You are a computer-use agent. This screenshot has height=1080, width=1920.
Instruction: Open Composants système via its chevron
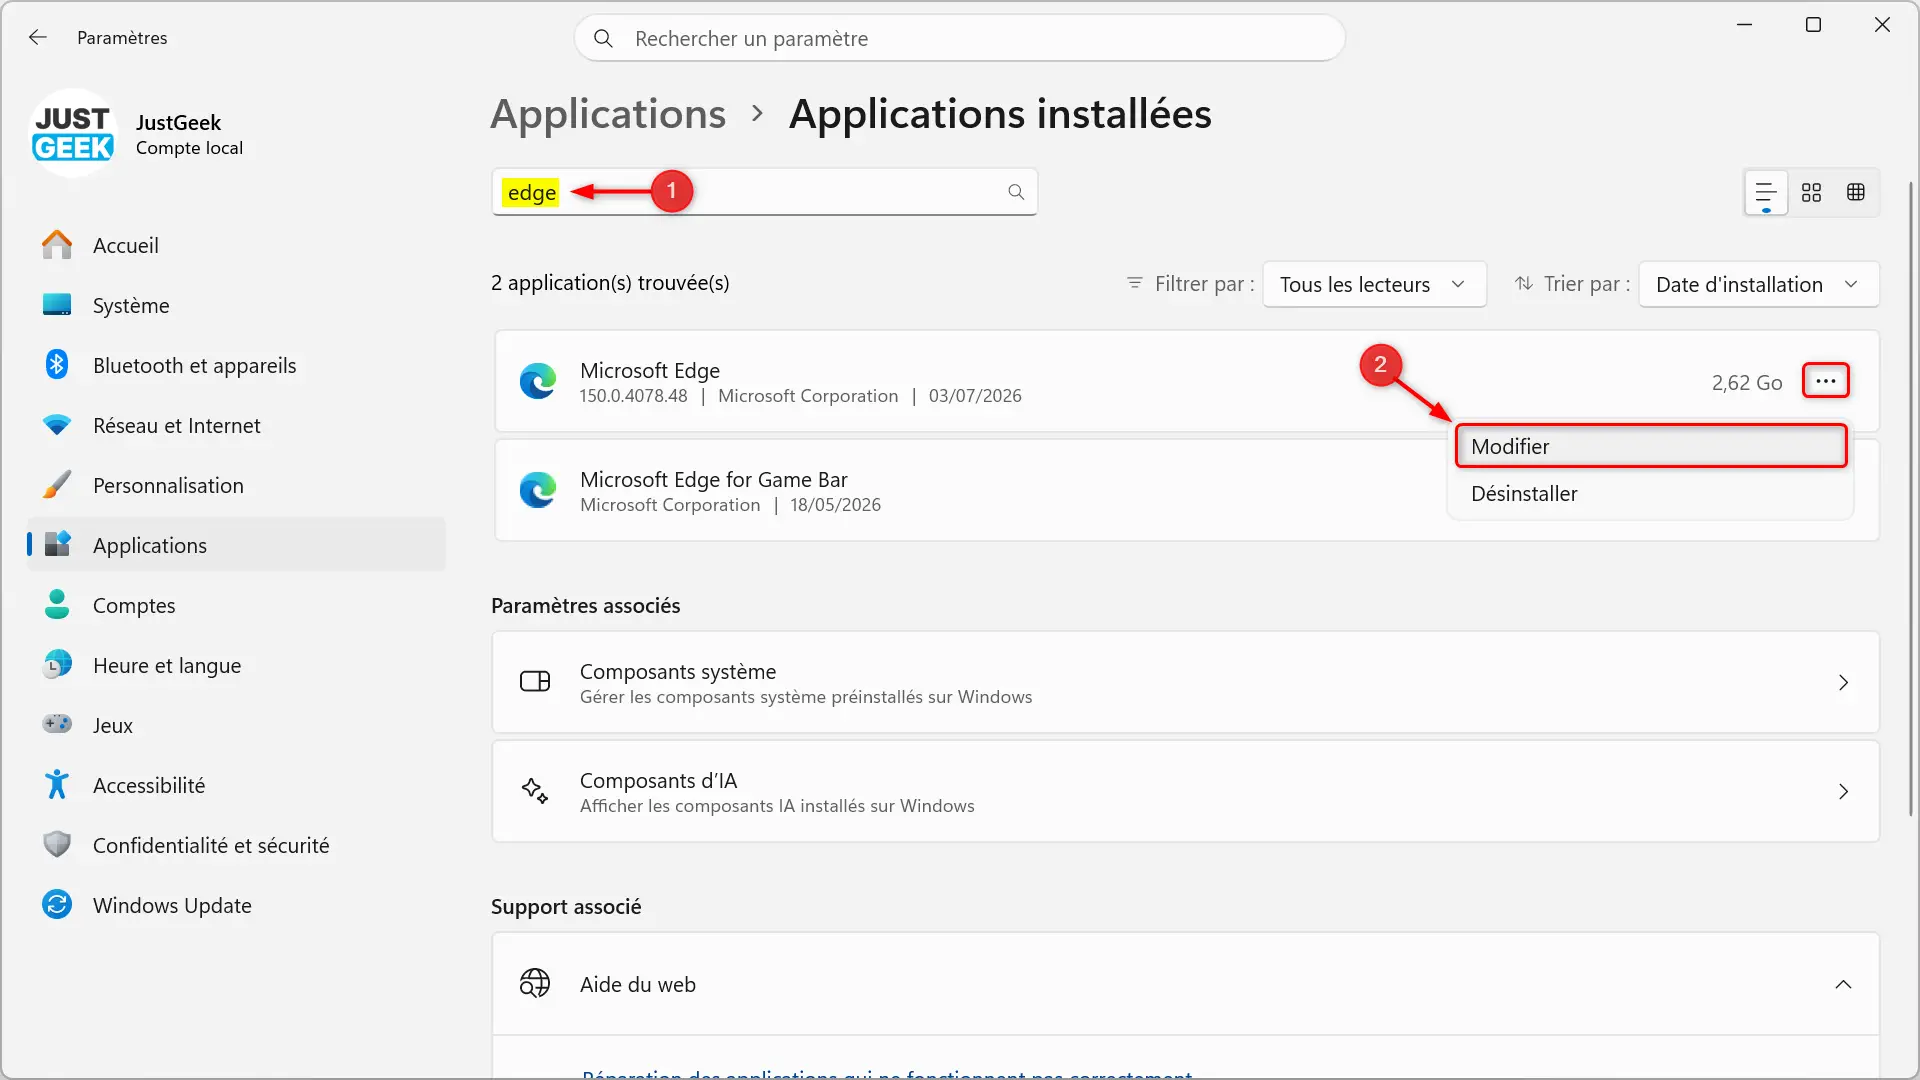[x=1843, y=683]
